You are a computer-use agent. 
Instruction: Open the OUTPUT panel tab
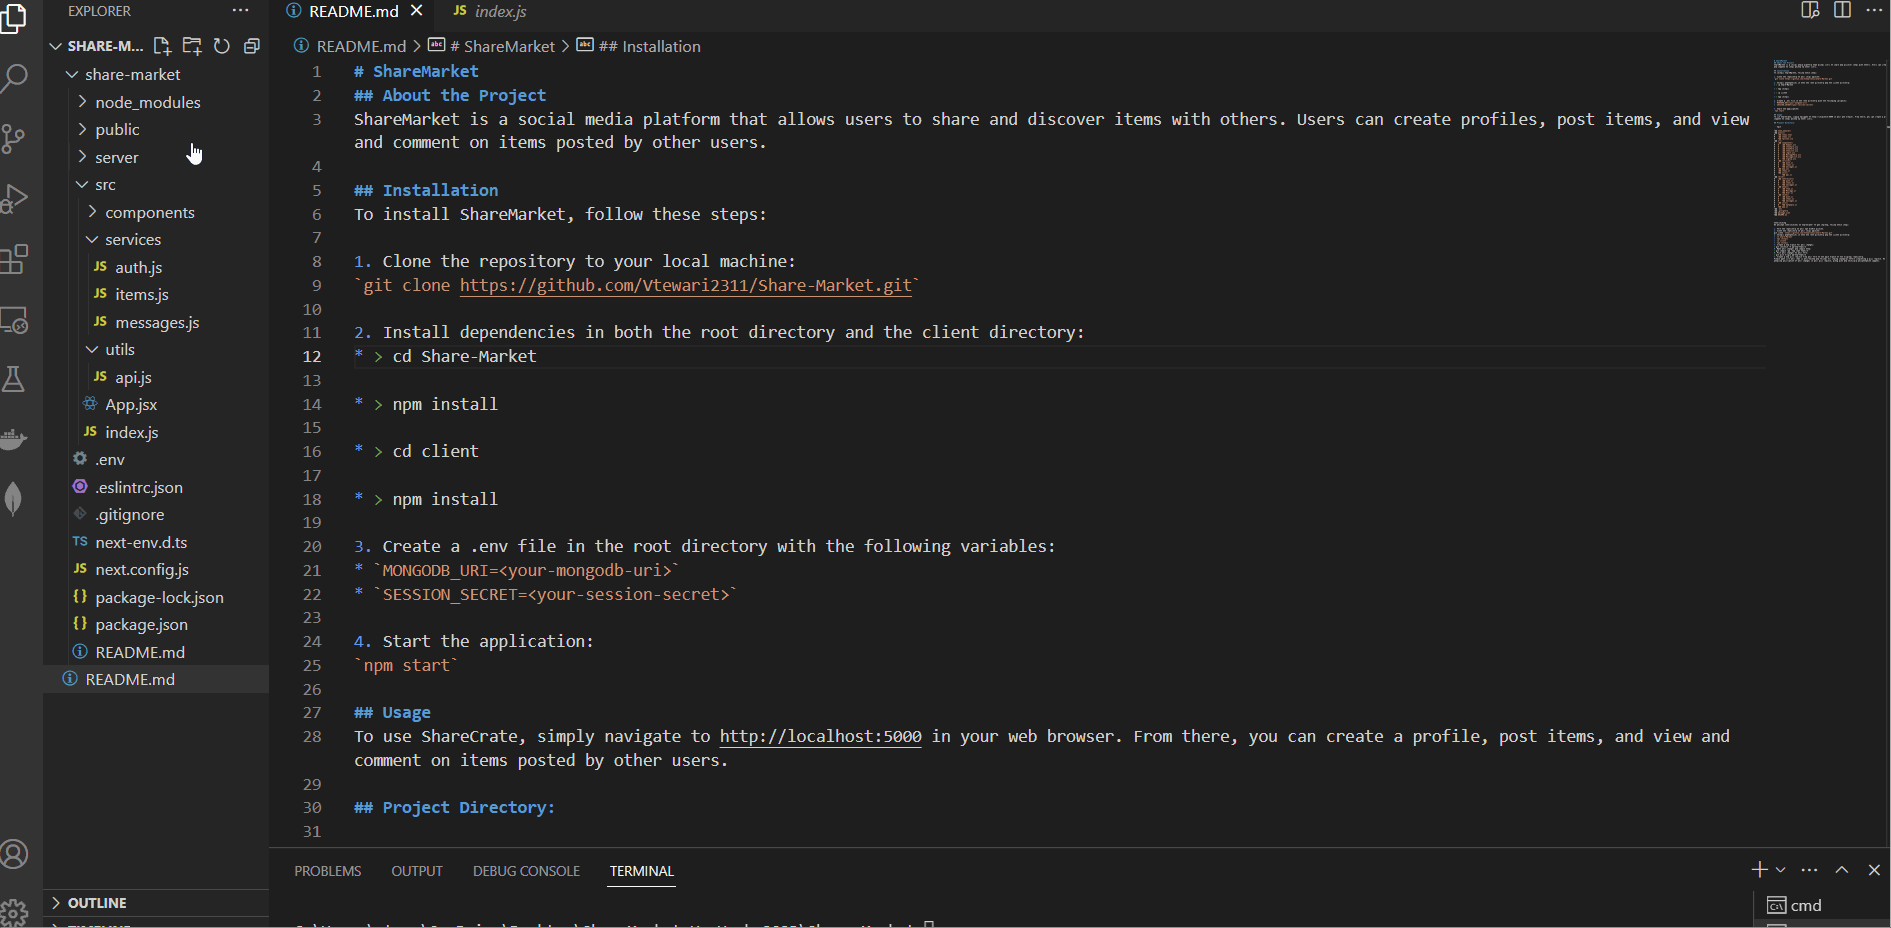(417, 871)
